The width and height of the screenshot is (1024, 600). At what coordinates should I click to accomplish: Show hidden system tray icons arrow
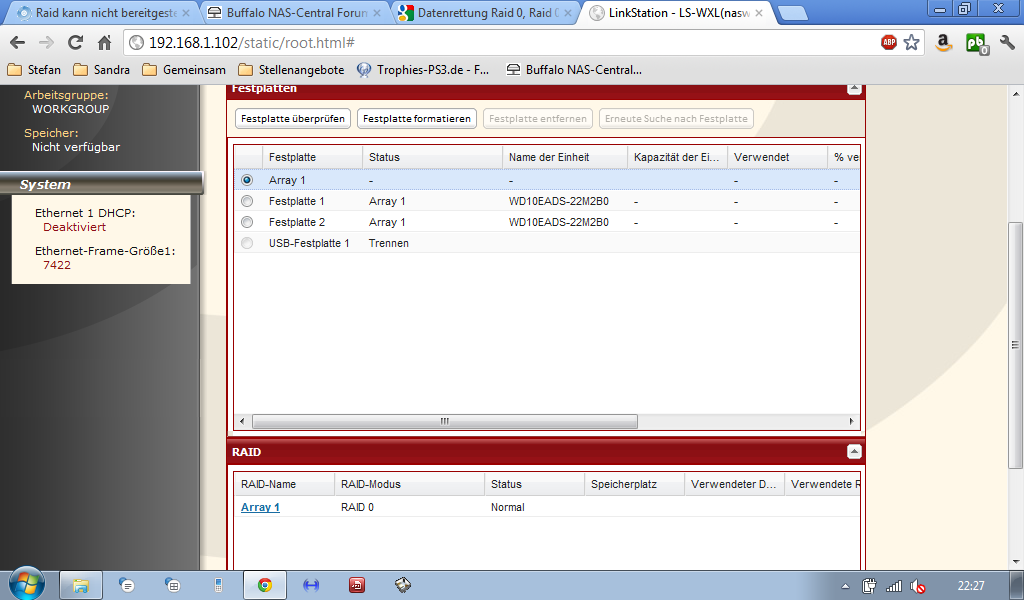845,586
